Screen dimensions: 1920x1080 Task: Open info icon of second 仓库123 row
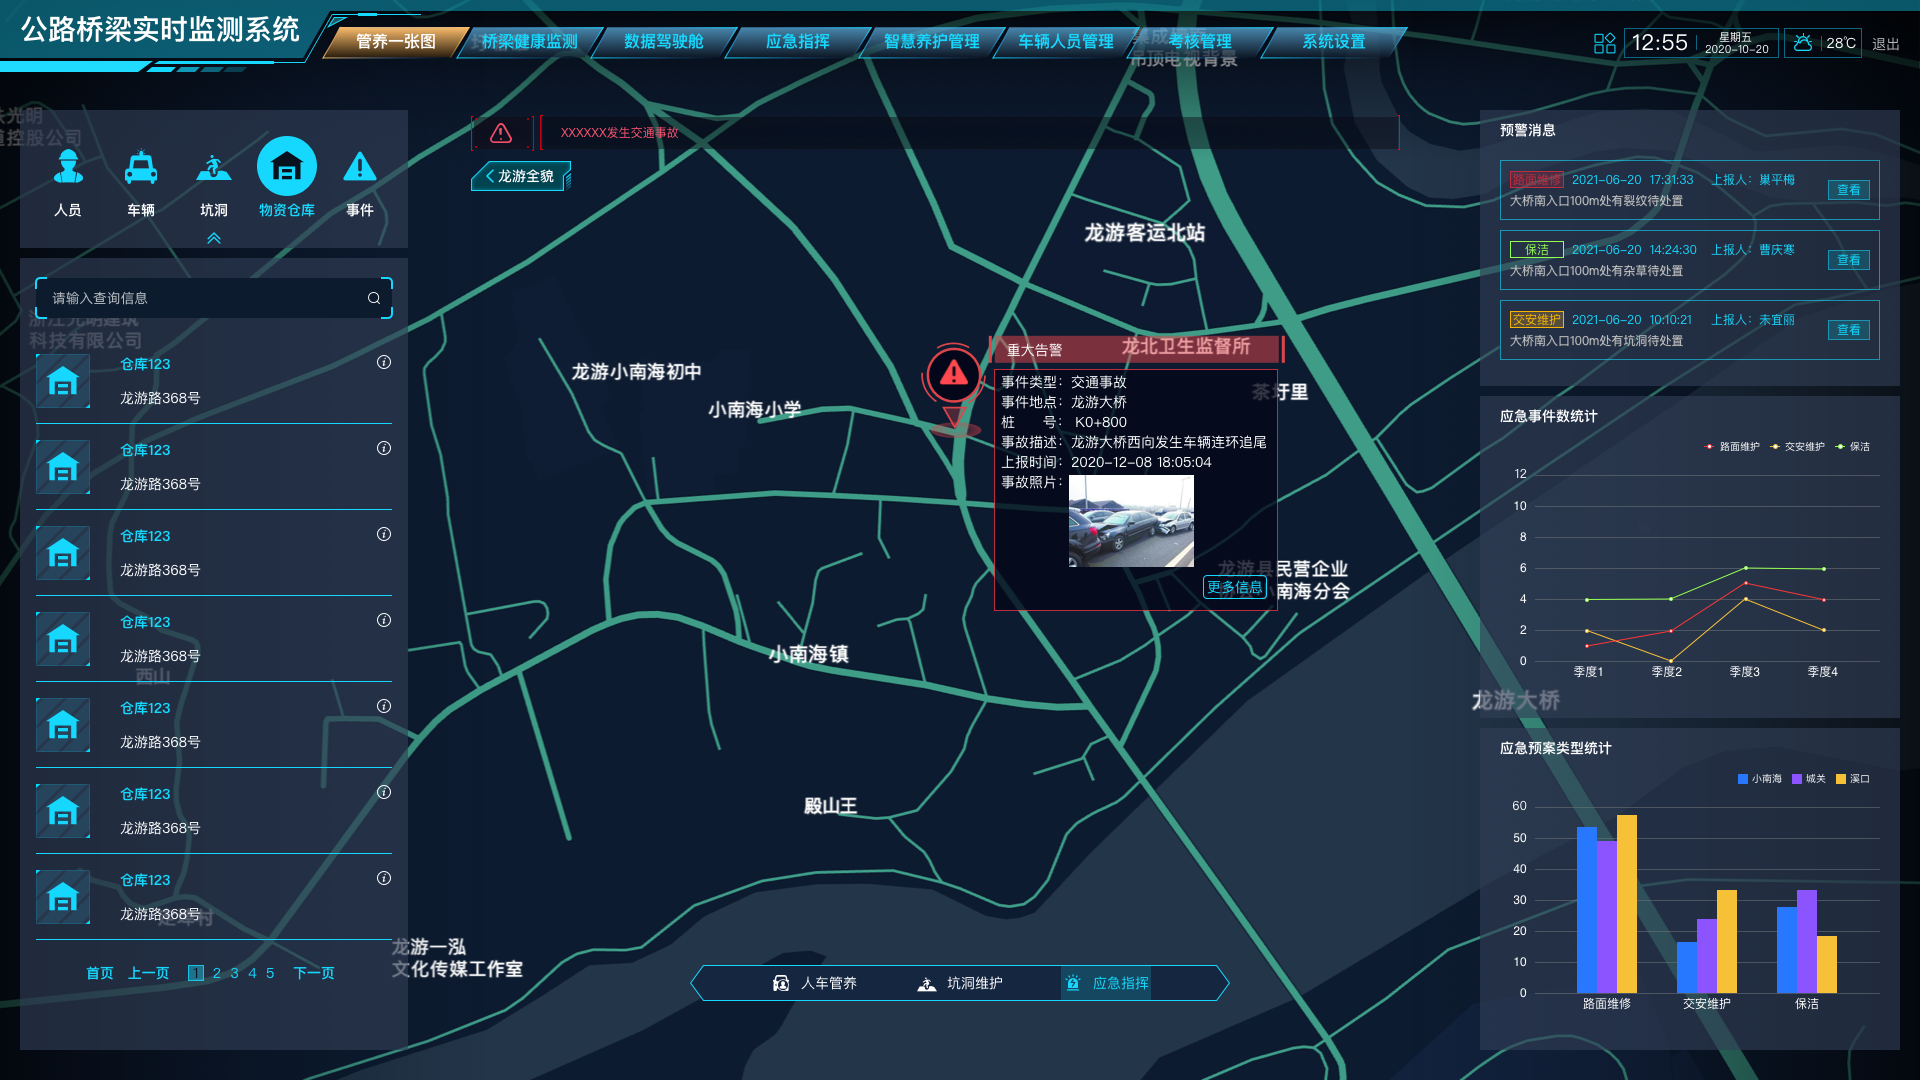(384, 449)
